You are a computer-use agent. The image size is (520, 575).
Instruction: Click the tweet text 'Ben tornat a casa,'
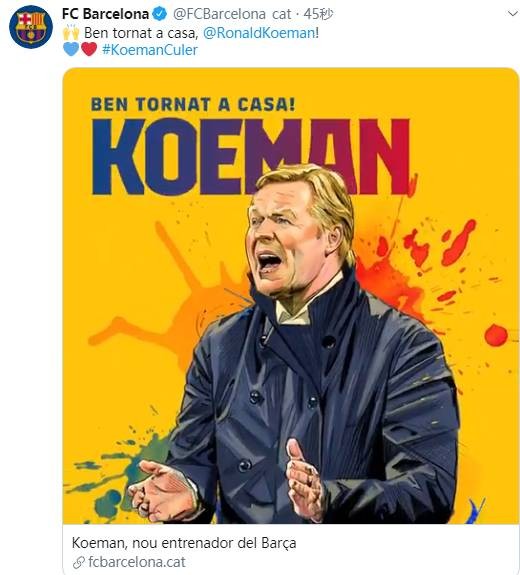pos(141,33)
